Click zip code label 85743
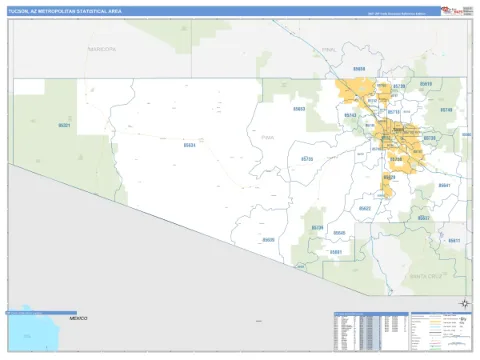 [350, 115]
